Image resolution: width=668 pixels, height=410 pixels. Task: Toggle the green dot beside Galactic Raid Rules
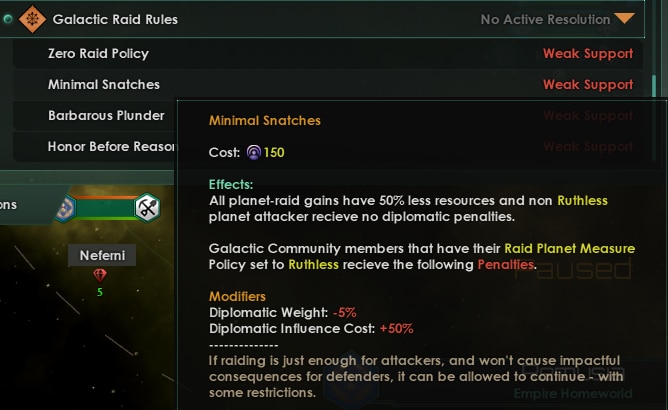(x=8, y=19)
